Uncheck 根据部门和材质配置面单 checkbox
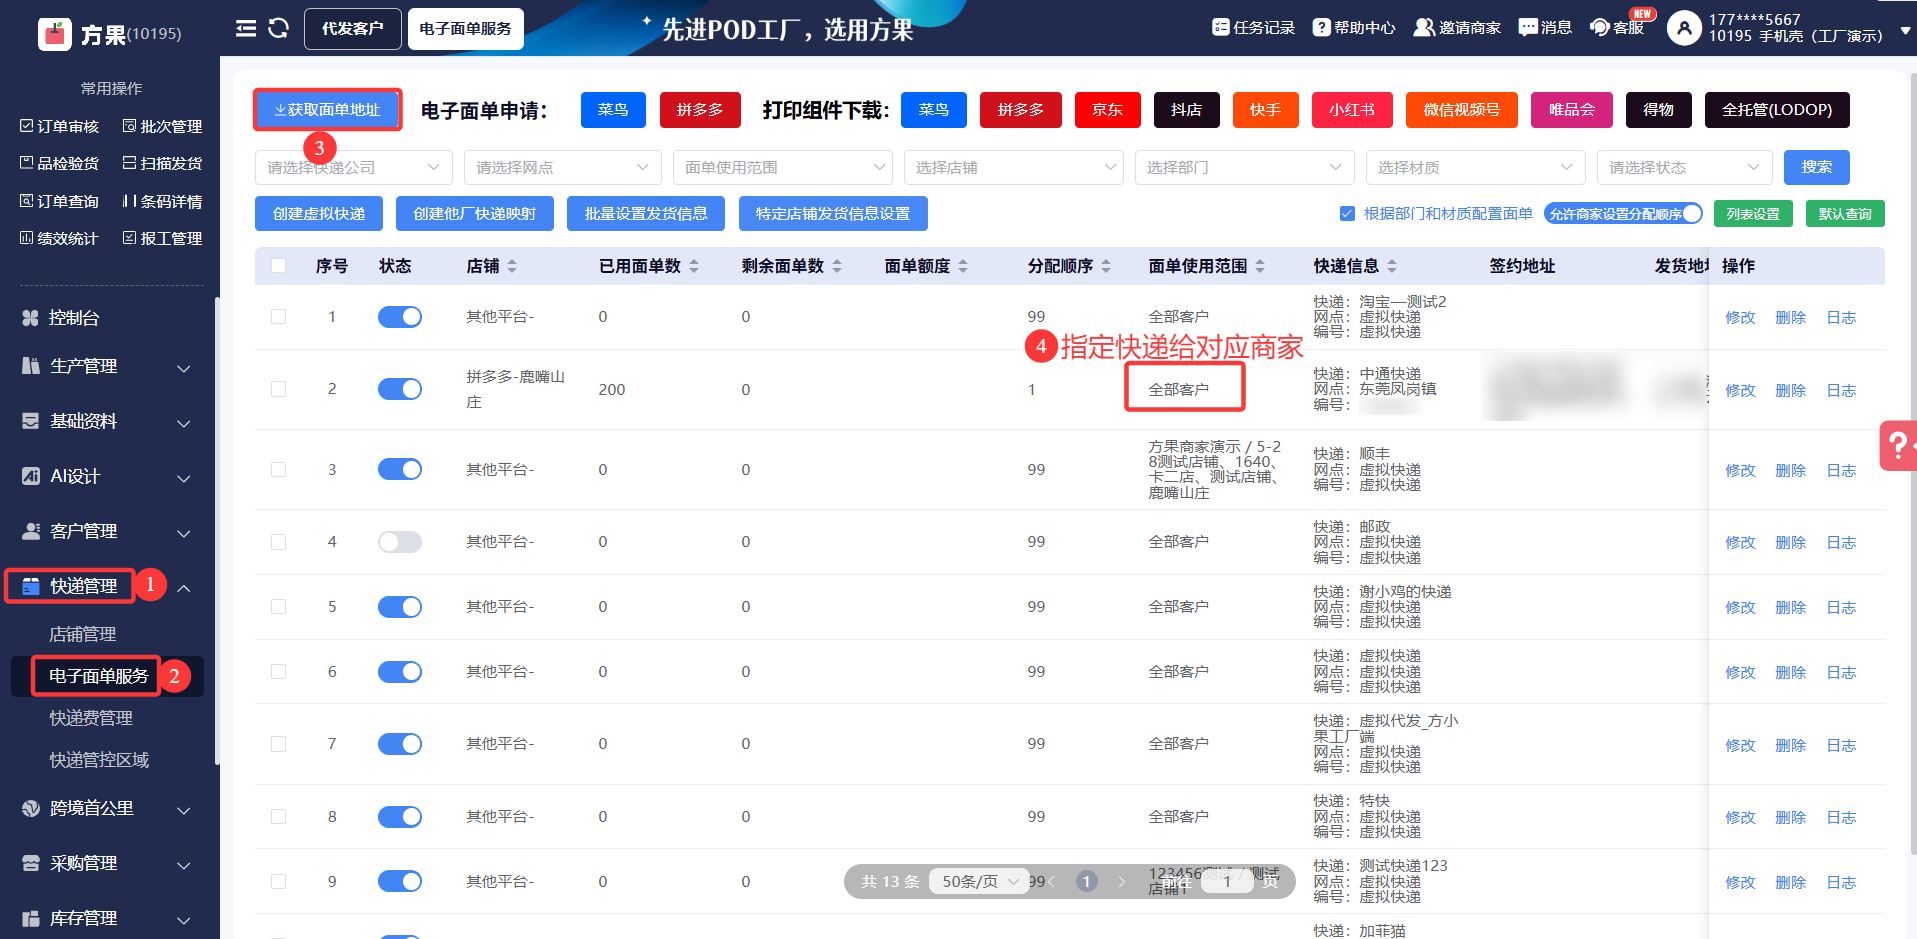The height and width of the screenshot is (939, 1917). (1347, 214)
